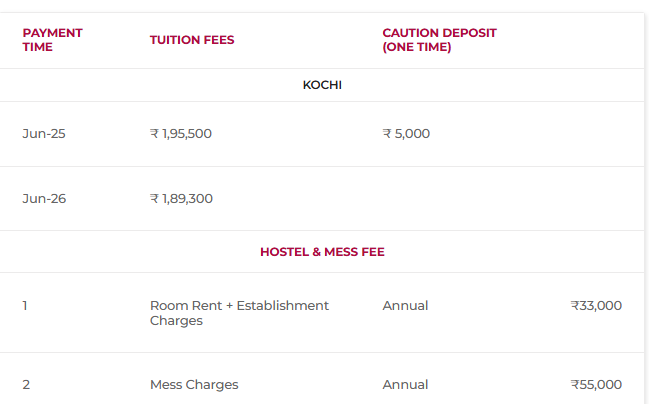Screen dimensions: 649x404
Task: Select Room Rent + Establishment Charges text
Action: click(239, 312)
